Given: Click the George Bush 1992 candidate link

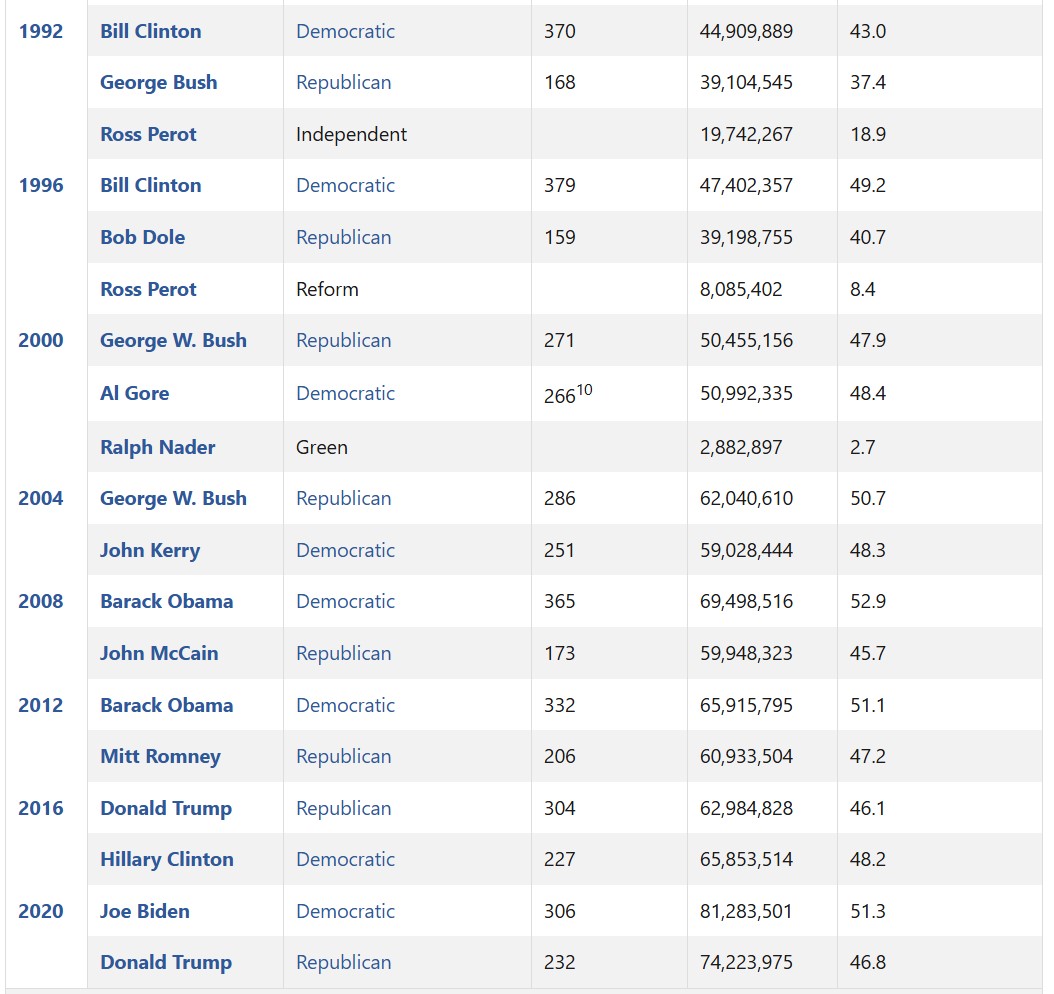Looking at the screenshot, I should coord(158,82).
